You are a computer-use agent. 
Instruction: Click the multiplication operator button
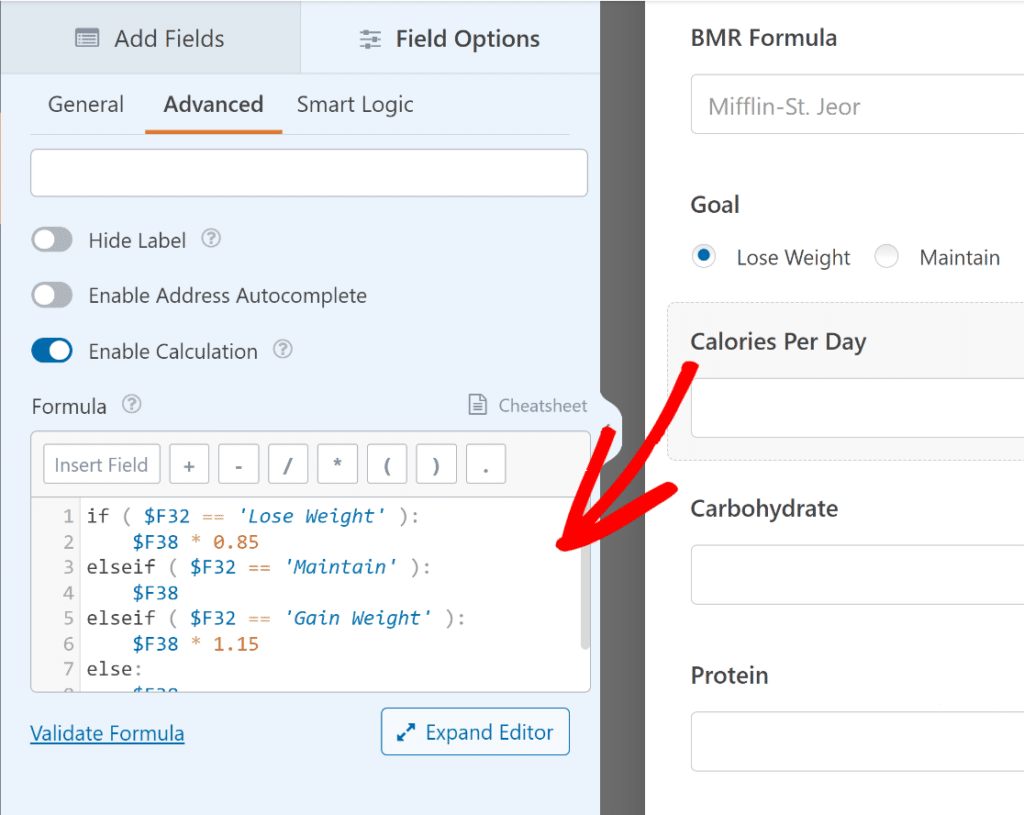[337, 463]
